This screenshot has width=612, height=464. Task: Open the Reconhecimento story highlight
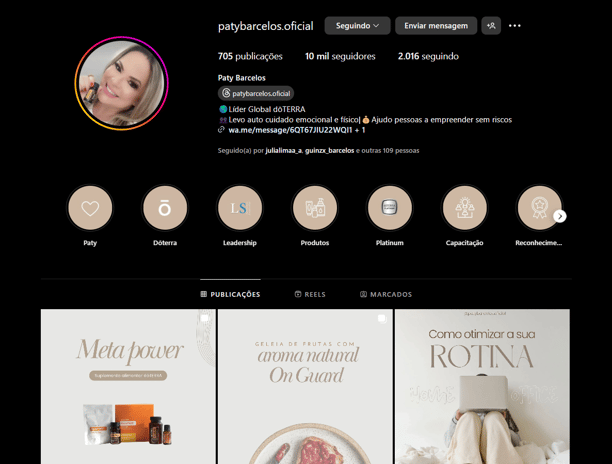[x=539, y=208]
